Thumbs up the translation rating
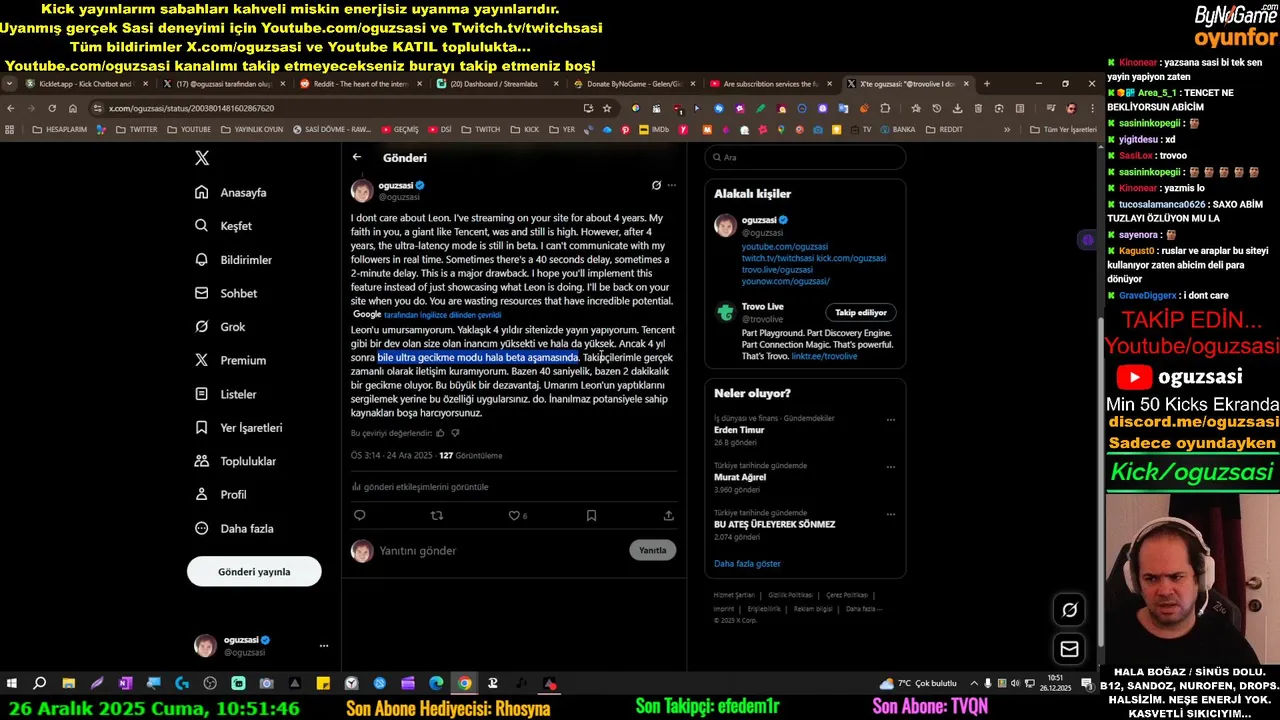The height and width of the screenshot is (720, 1280). point(441,433)
